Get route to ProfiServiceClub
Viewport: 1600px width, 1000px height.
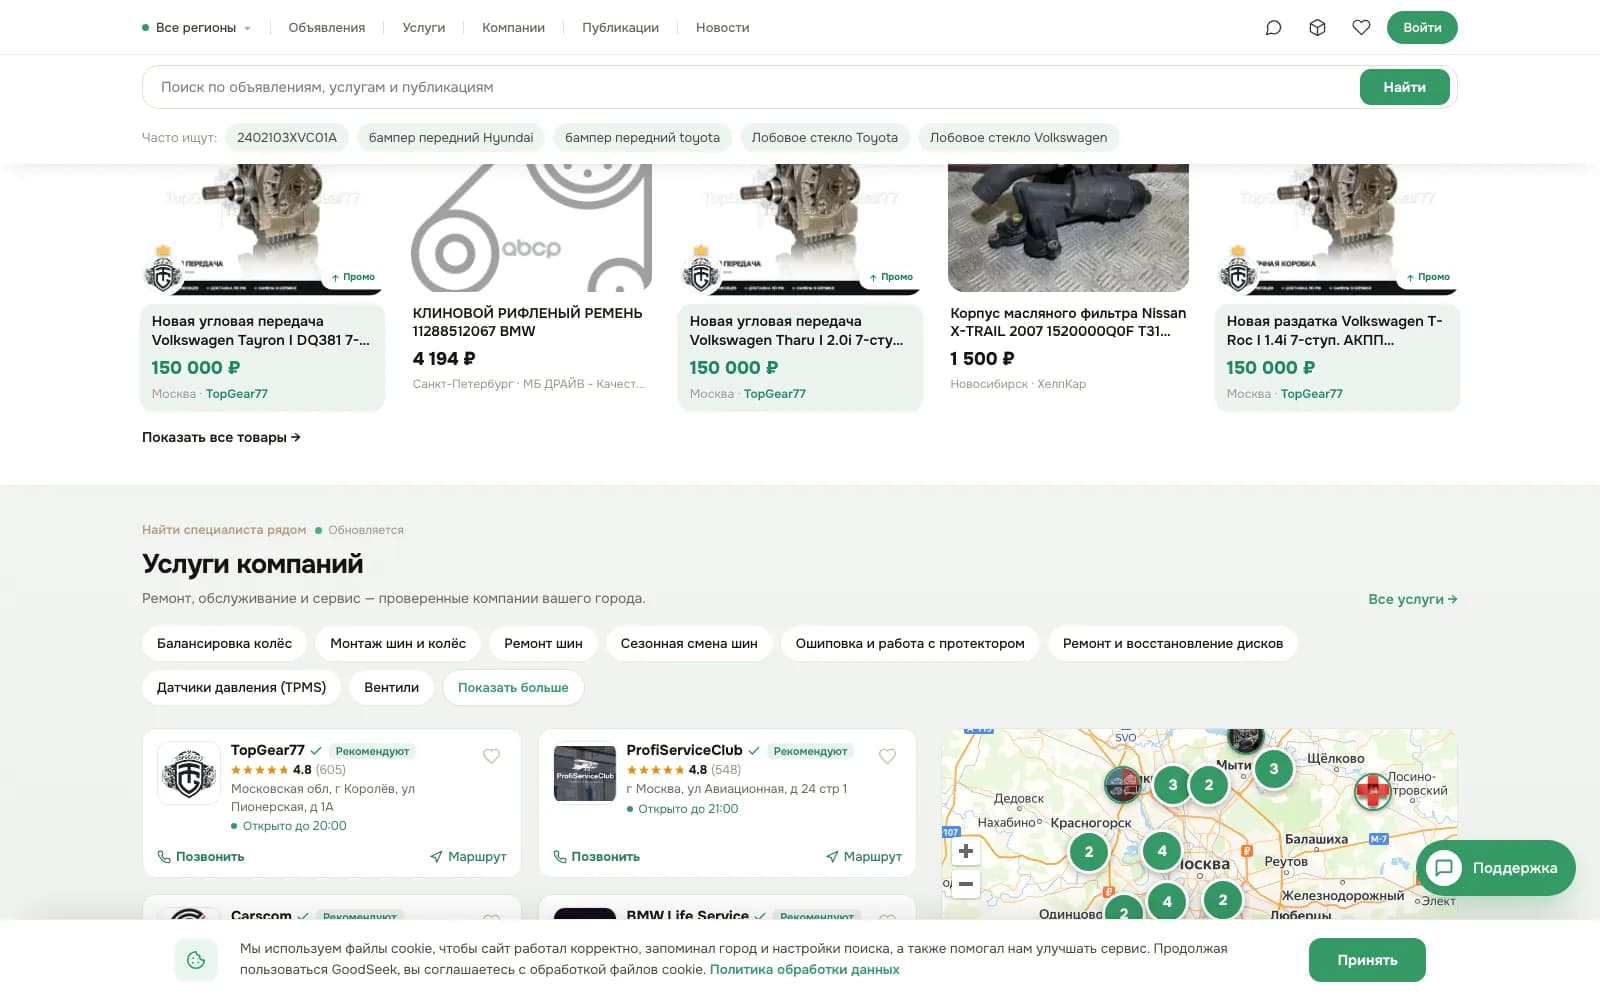tap(864, 857)
